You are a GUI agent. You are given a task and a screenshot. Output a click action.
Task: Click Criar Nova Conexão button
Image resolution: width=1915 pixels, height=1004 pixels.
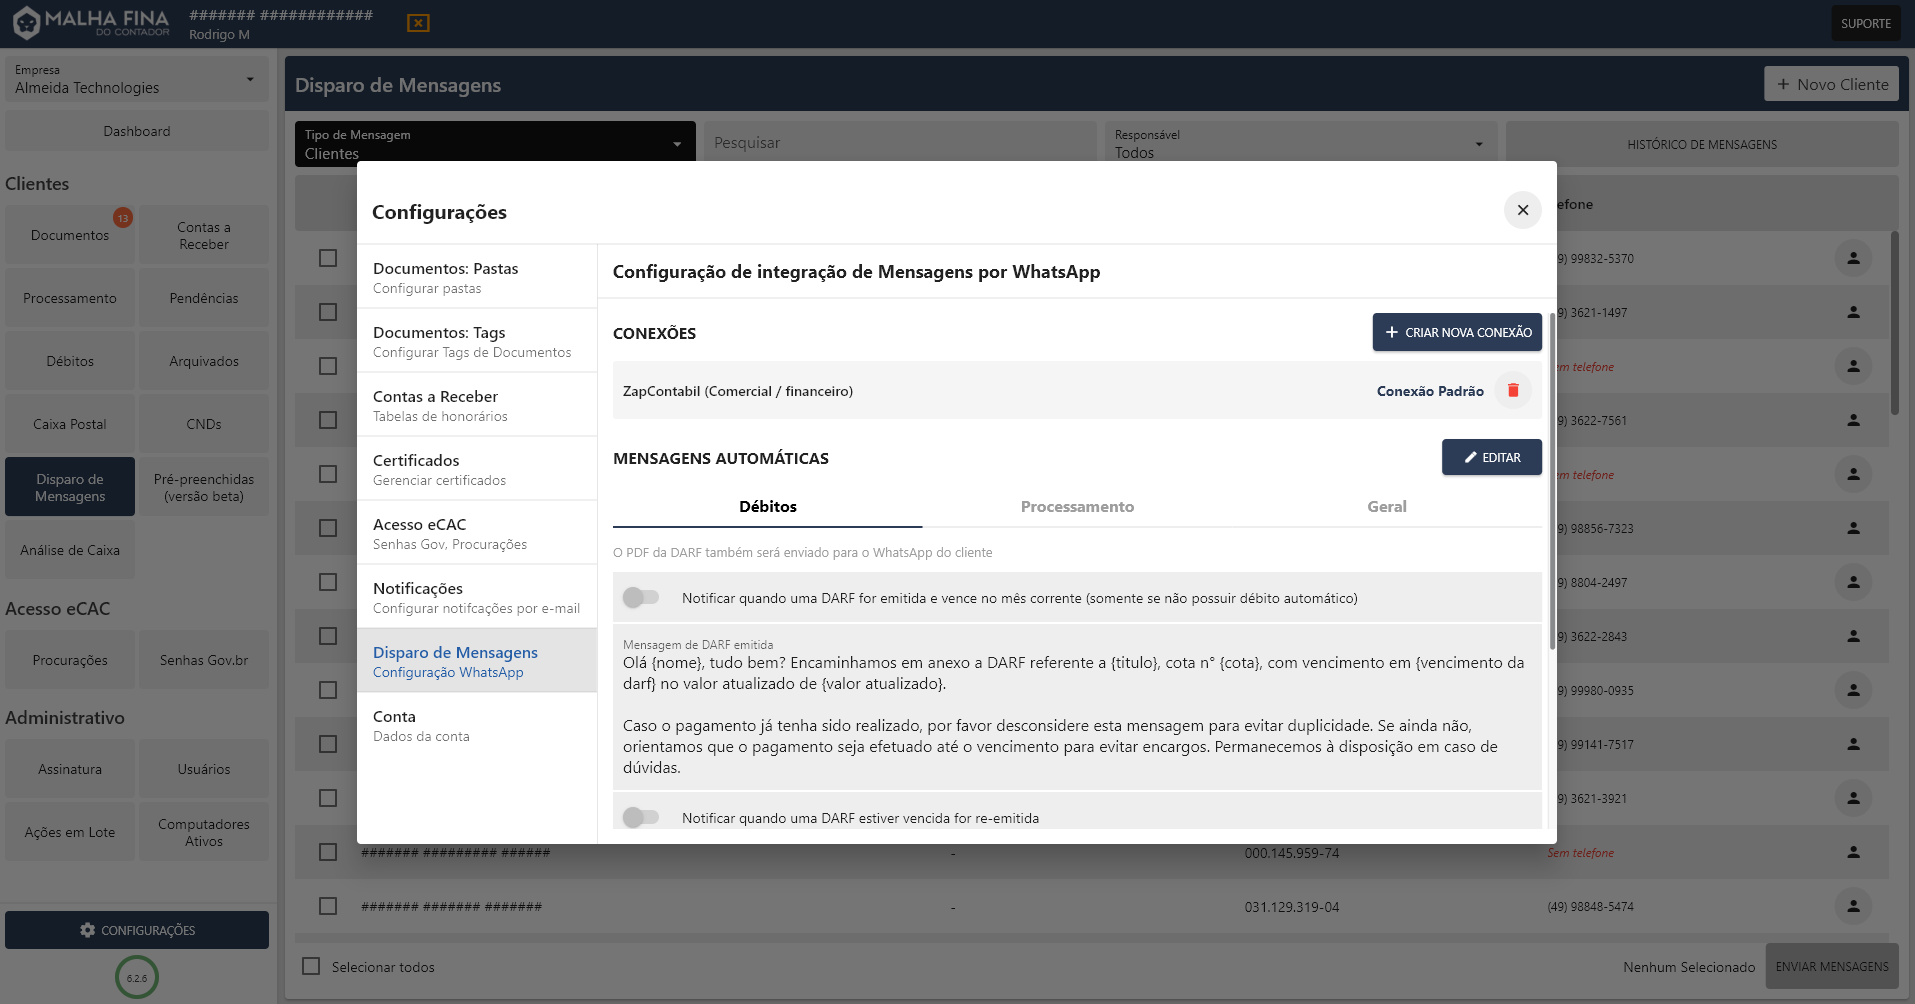coord(1456,332)
